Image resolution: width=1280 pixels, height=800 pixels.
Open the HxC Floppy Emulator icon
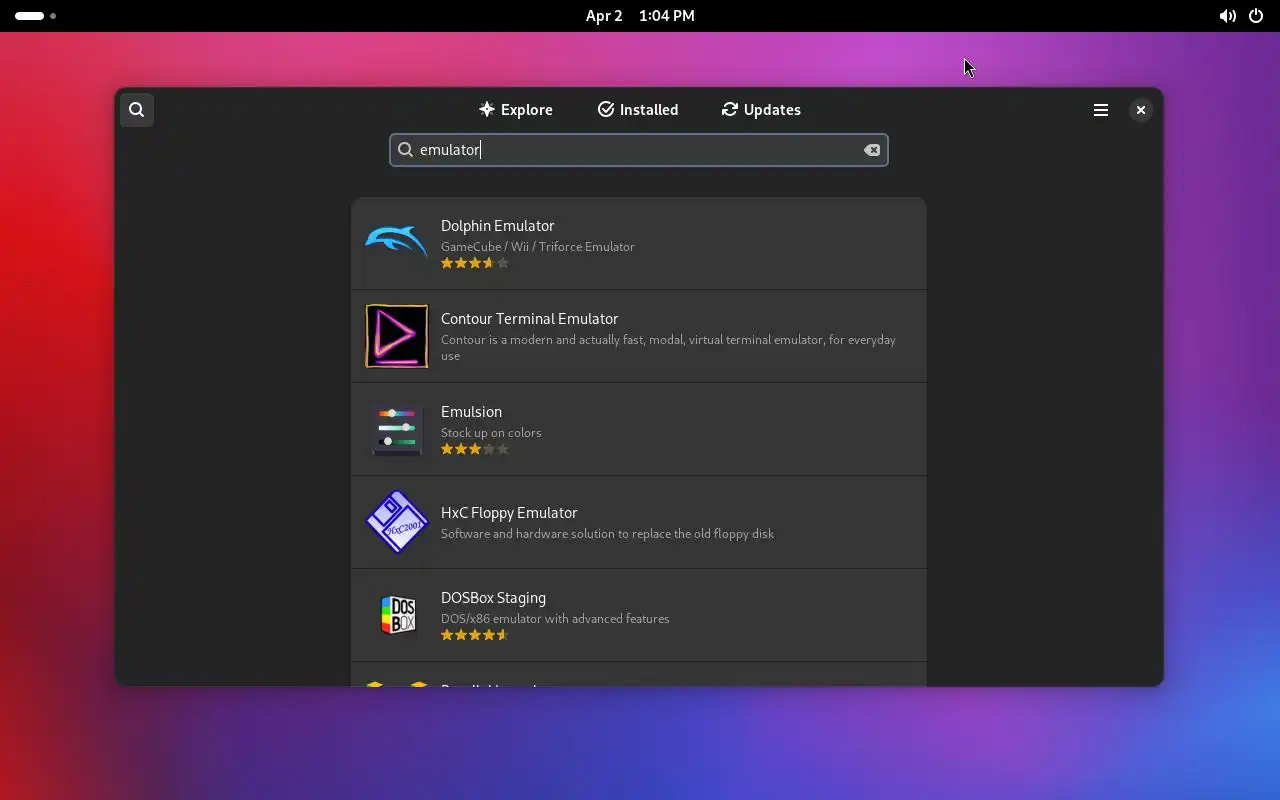tap(397, 522)
